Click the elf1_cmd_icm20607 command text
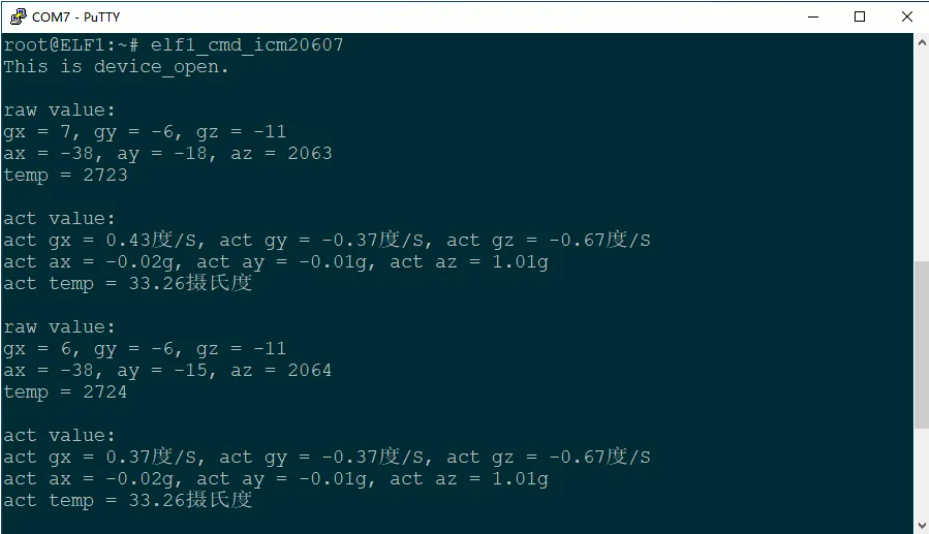Viewport: 929px width, 534px height. 246,45
